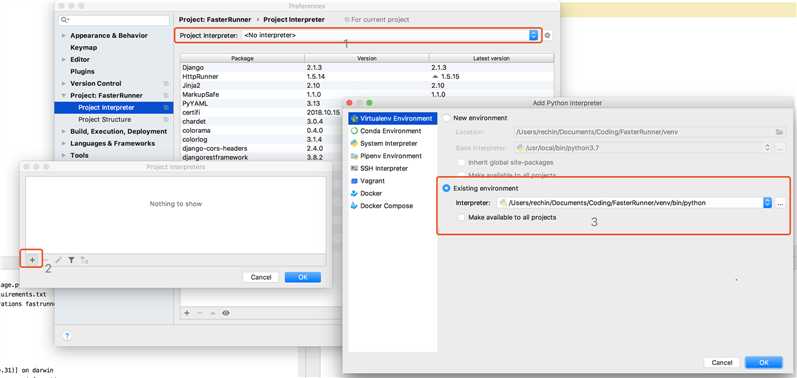Click the install package plus below package table
Screen dimensions: 797x378
tap(187, 313)
